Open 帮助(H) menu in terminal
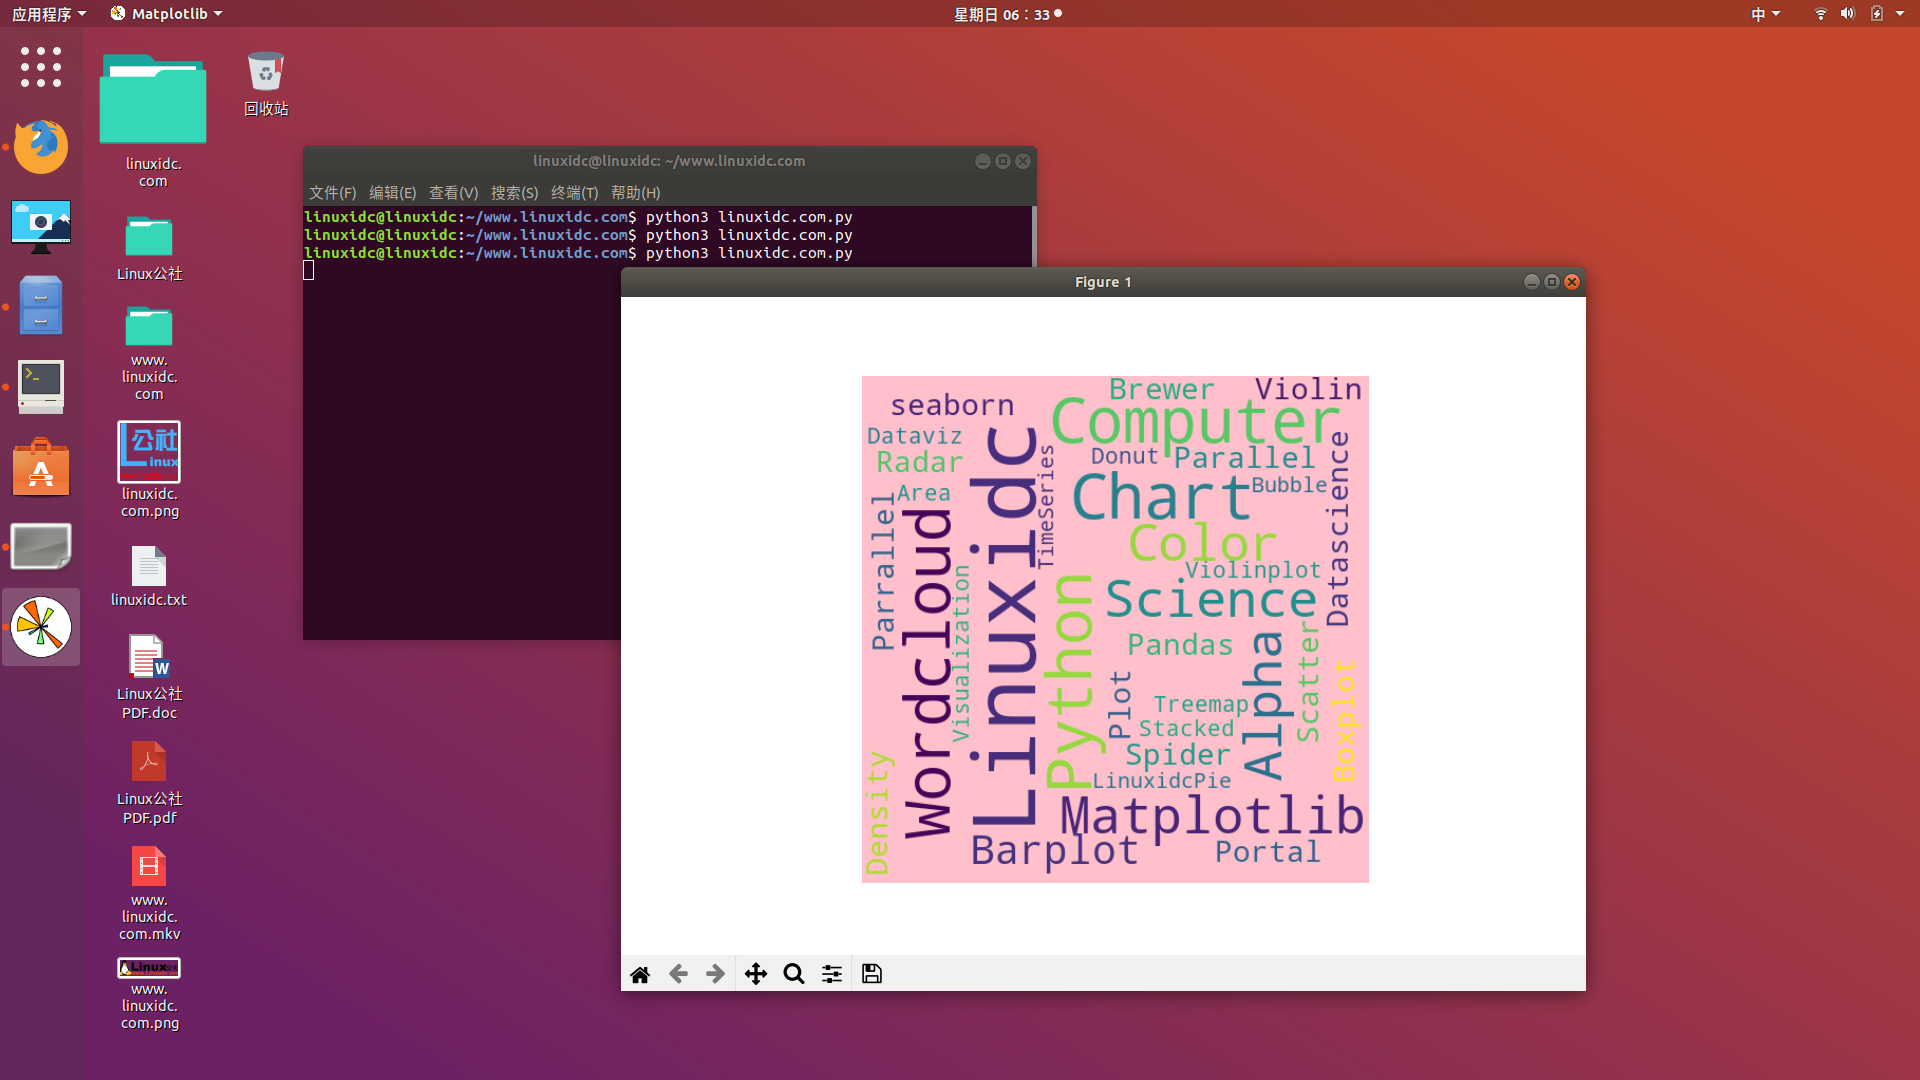This screenshot has width=1920, height=1080. (x=635, y=193)
